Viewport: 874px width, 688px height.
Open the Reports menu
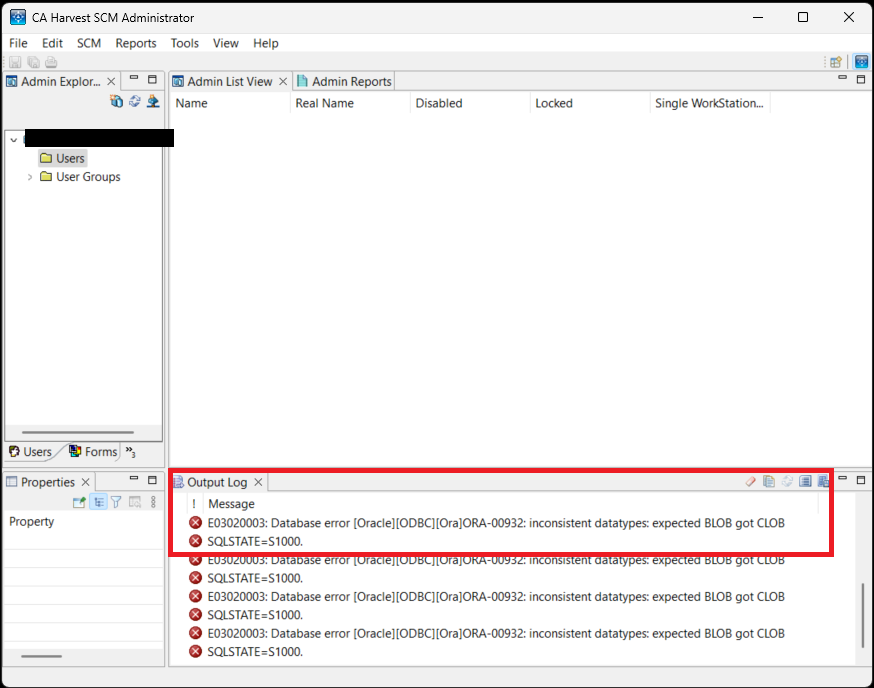[x=136, y=43]
